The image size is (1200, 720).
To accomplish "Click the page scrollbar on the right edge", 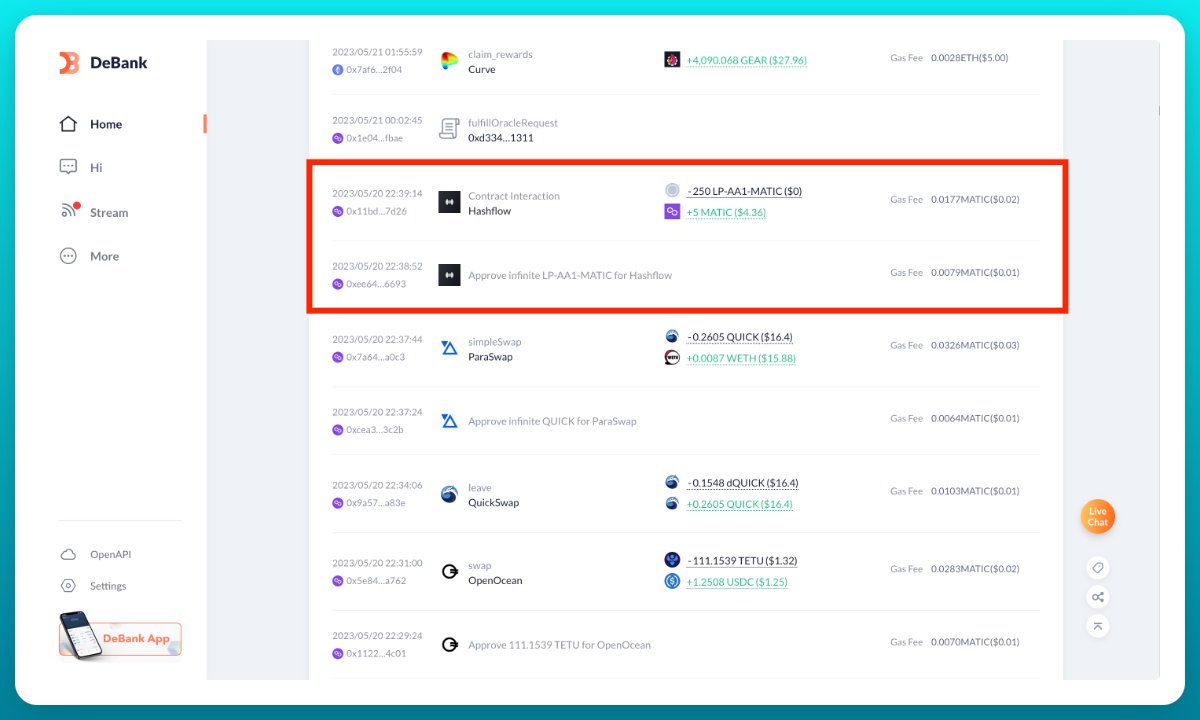I will [1159, 111].
